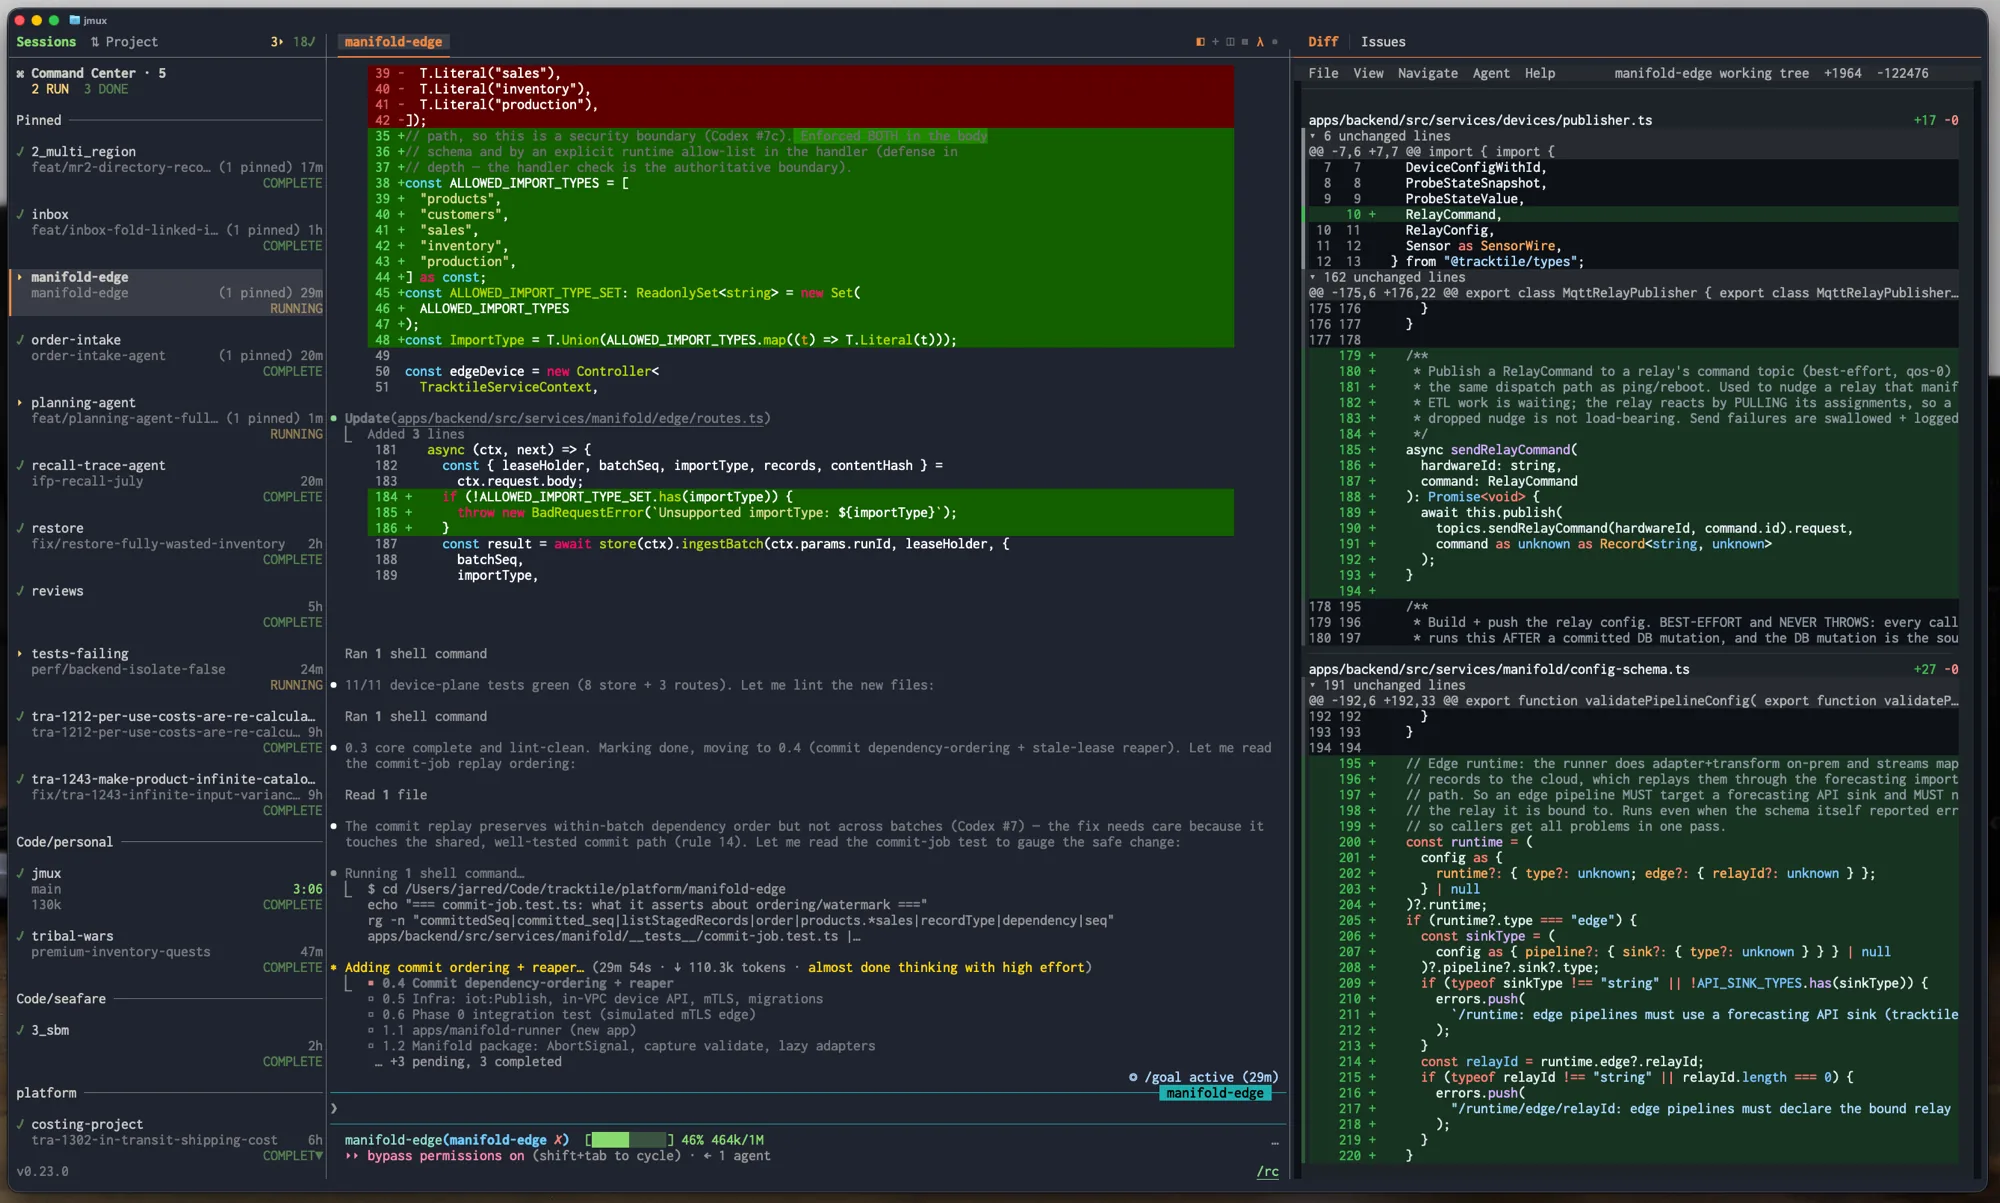Click the checkmark icon beside order-intake

tap(20, 340)
